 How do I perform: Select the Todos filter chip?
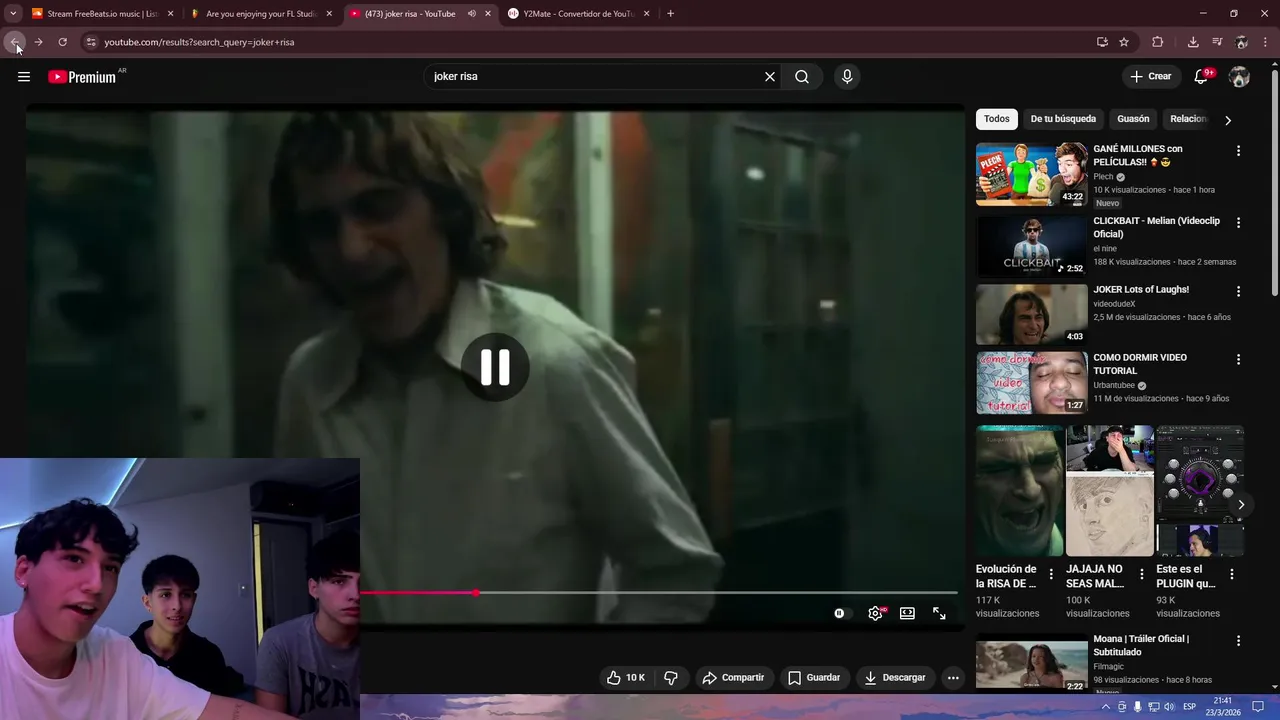pos(996,119)
